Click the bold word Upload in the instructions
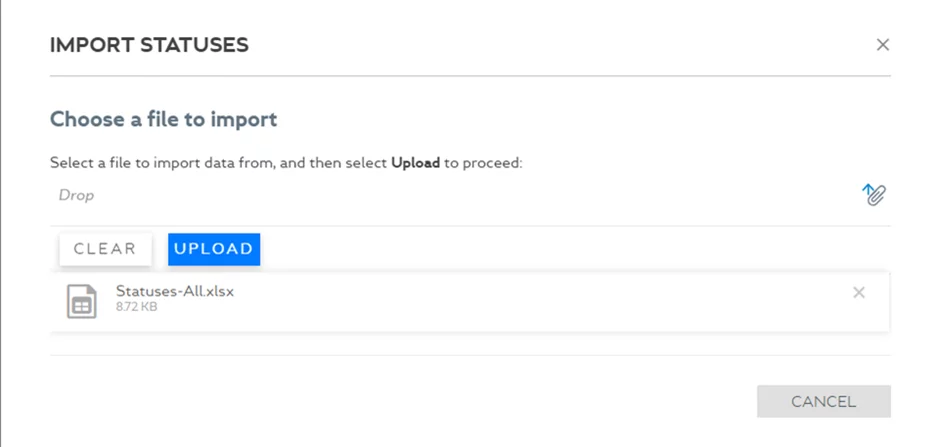Viewport: 940px width, 447px height. pos(415,162)
